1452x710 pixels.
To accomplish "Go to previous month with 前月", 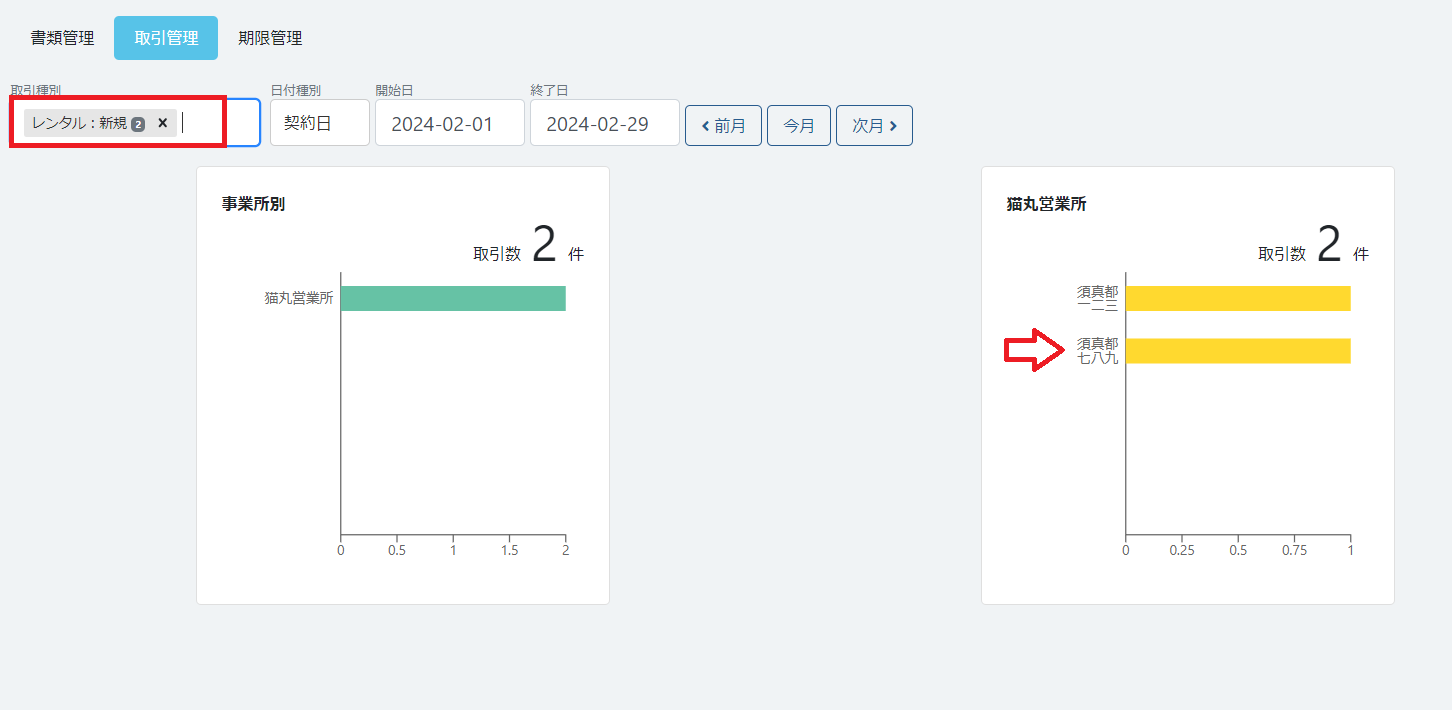I will (723, 126).
